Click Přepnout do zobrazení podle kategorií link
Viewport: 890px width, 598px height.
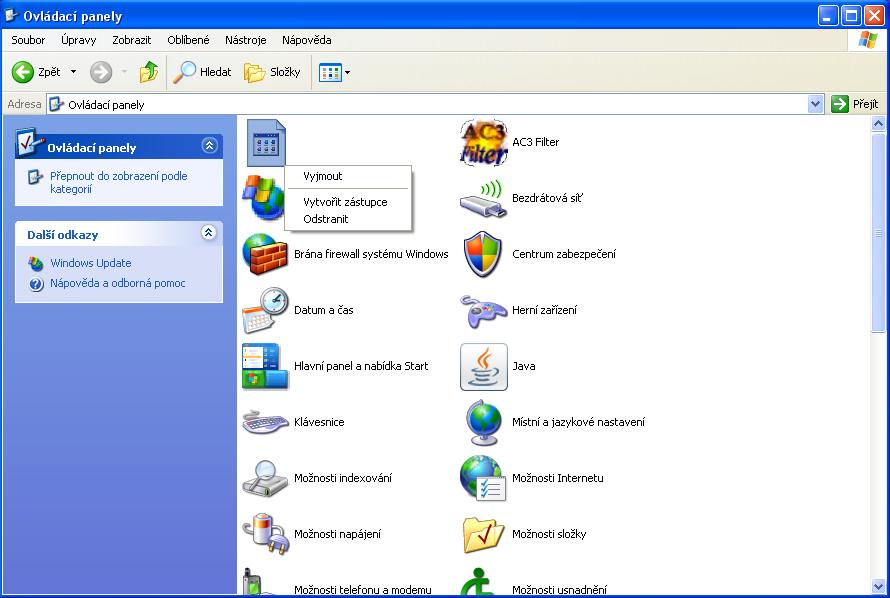(x=118, y=182)
